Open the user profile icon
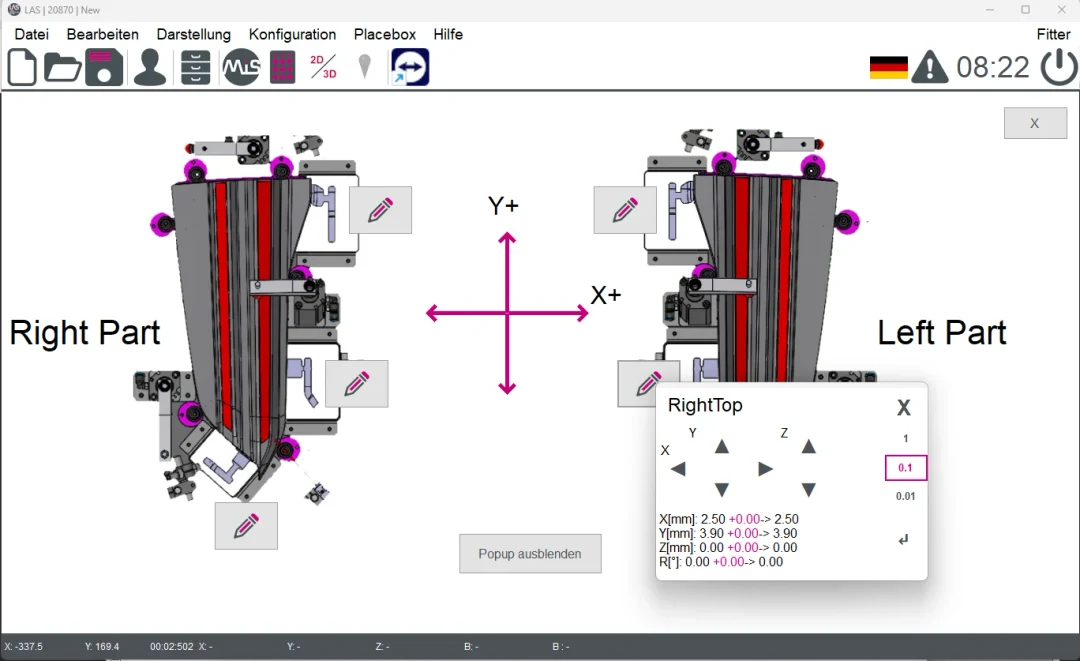1080x661 pixels. [x=149, y=66]
